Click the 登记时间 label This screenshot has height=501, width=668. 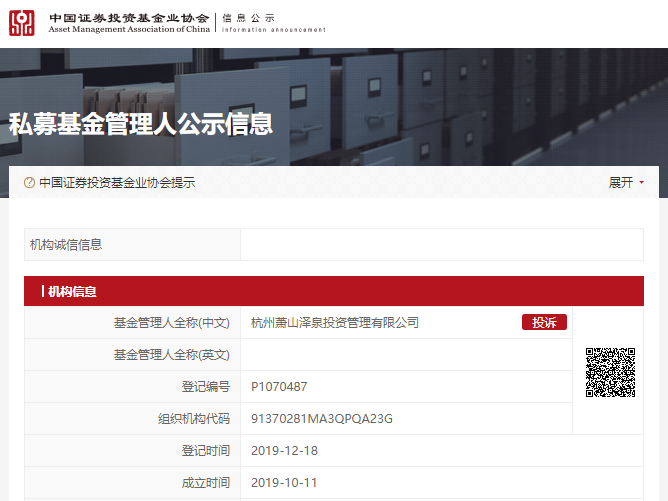coord(206,451)
